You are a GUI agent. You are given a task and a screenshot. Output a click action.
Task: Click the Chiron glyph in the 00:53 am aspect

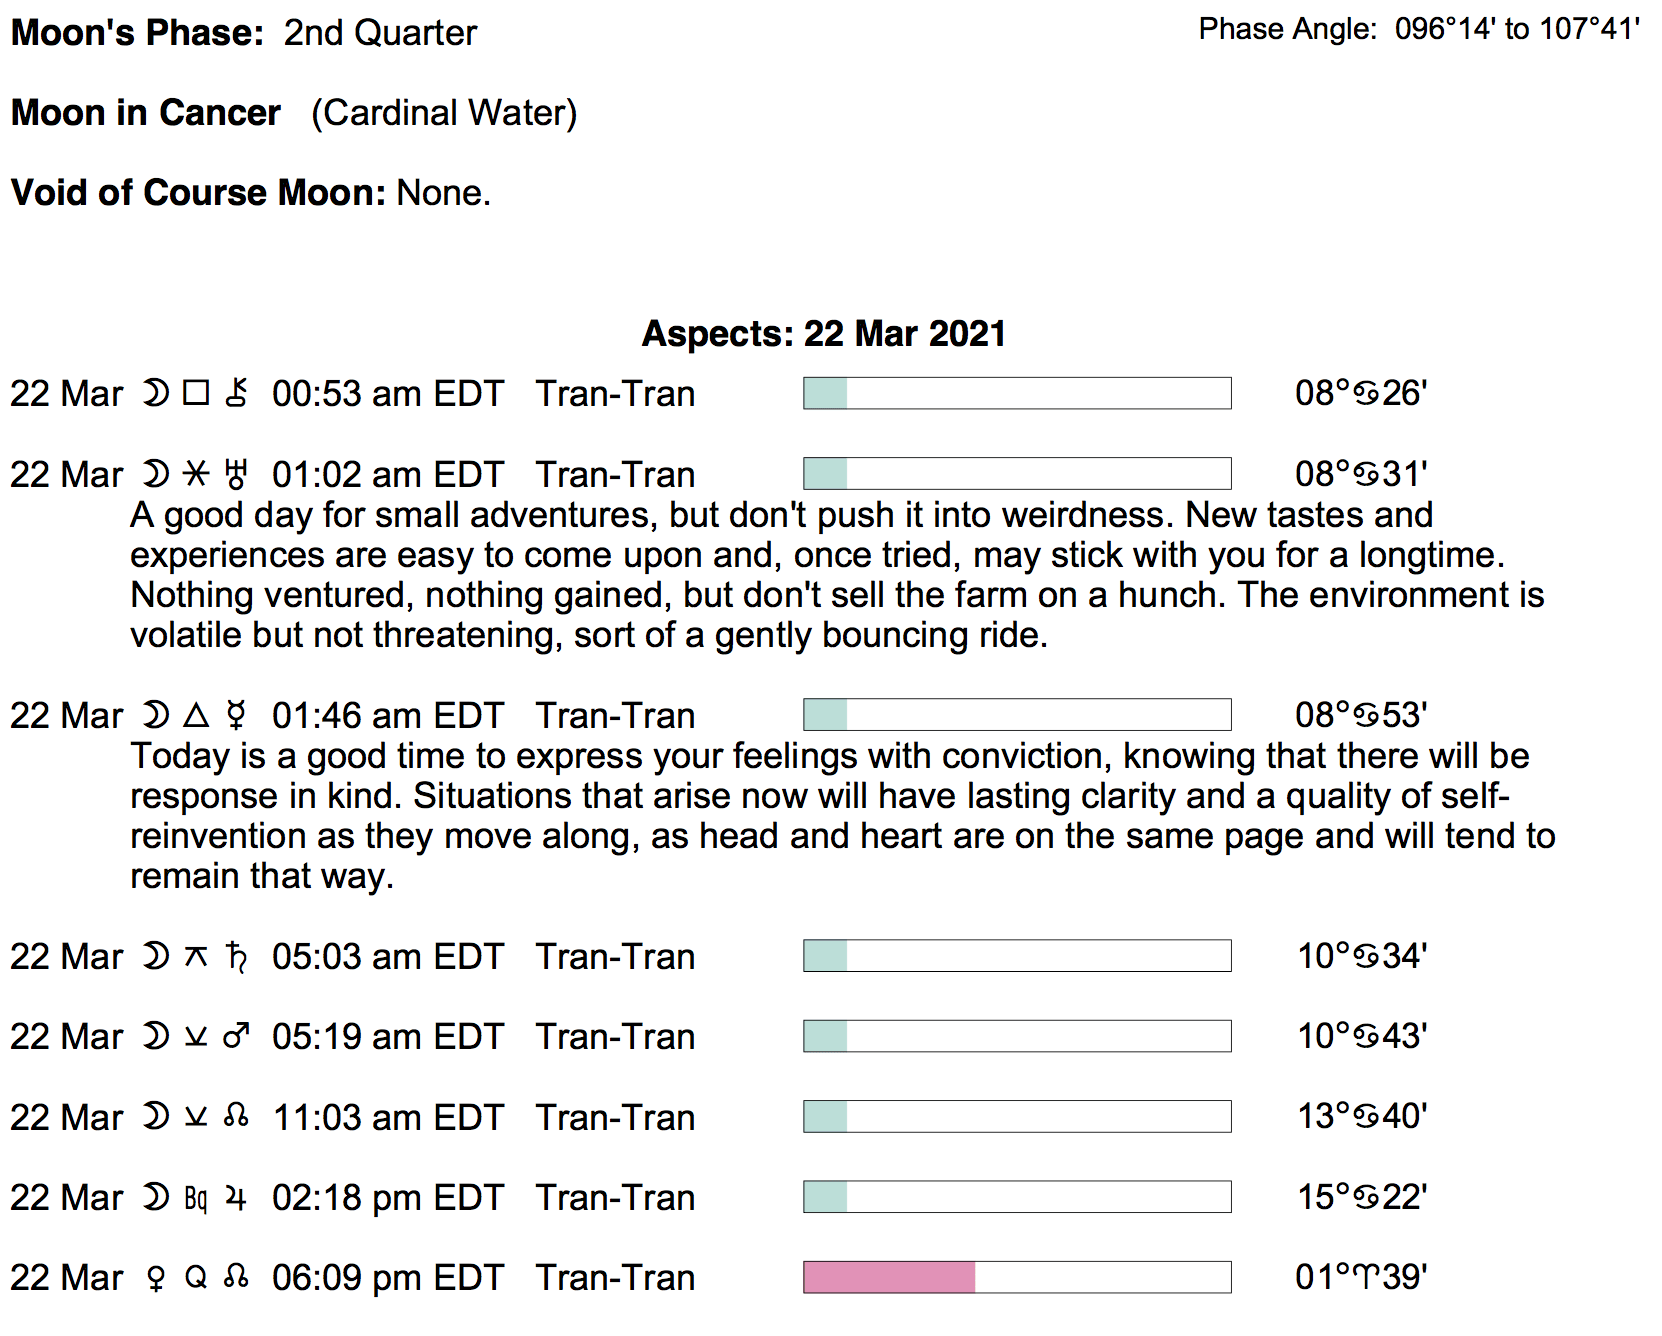tap(236, 393)
